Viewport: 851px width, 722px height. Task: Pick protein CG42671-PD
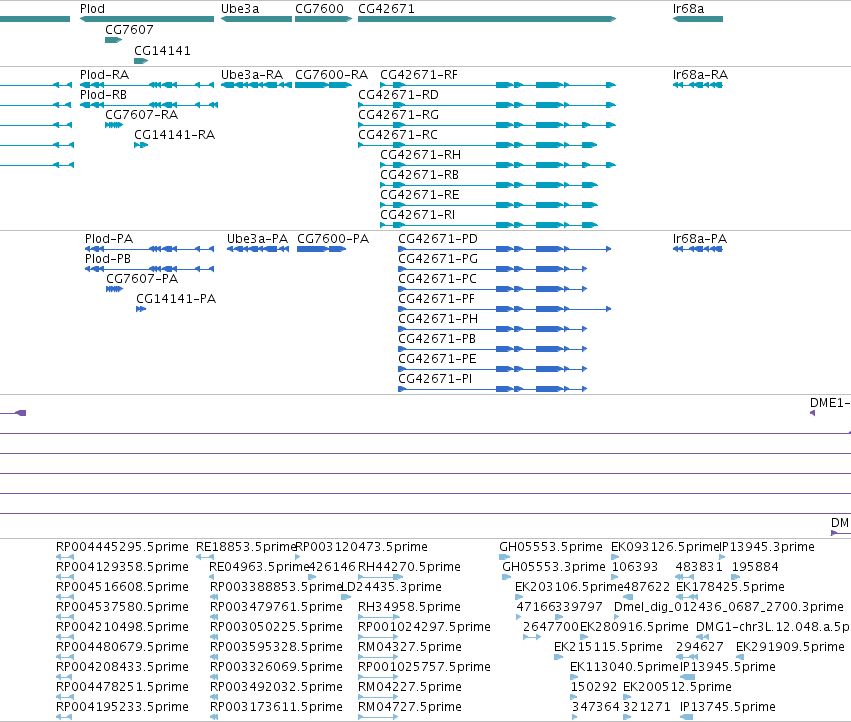tap(438, 239)
